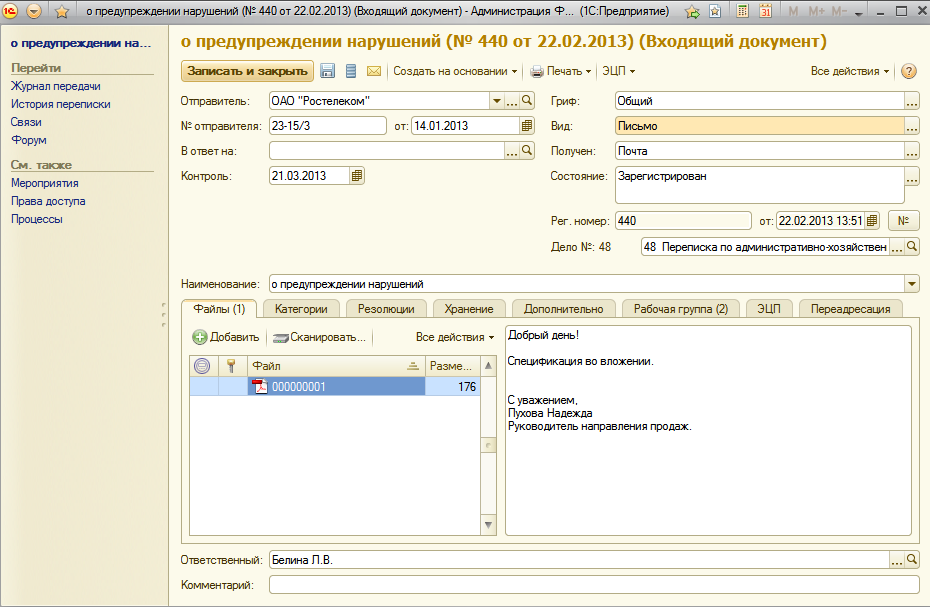Click into the Комментарий input field
Image resolution: width=931 pixels, height=607 pixels.
click(x=594, y=584)
